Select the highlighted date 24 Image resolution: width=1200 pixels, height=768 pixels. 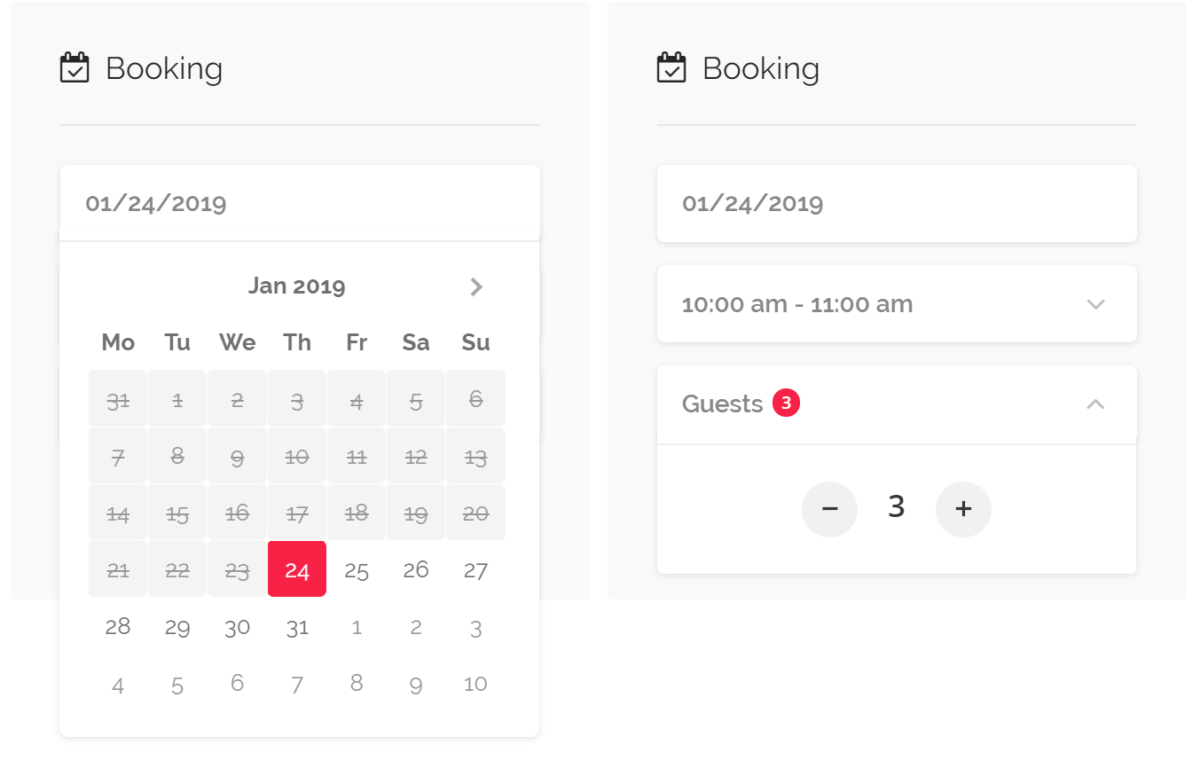[297, 570]
